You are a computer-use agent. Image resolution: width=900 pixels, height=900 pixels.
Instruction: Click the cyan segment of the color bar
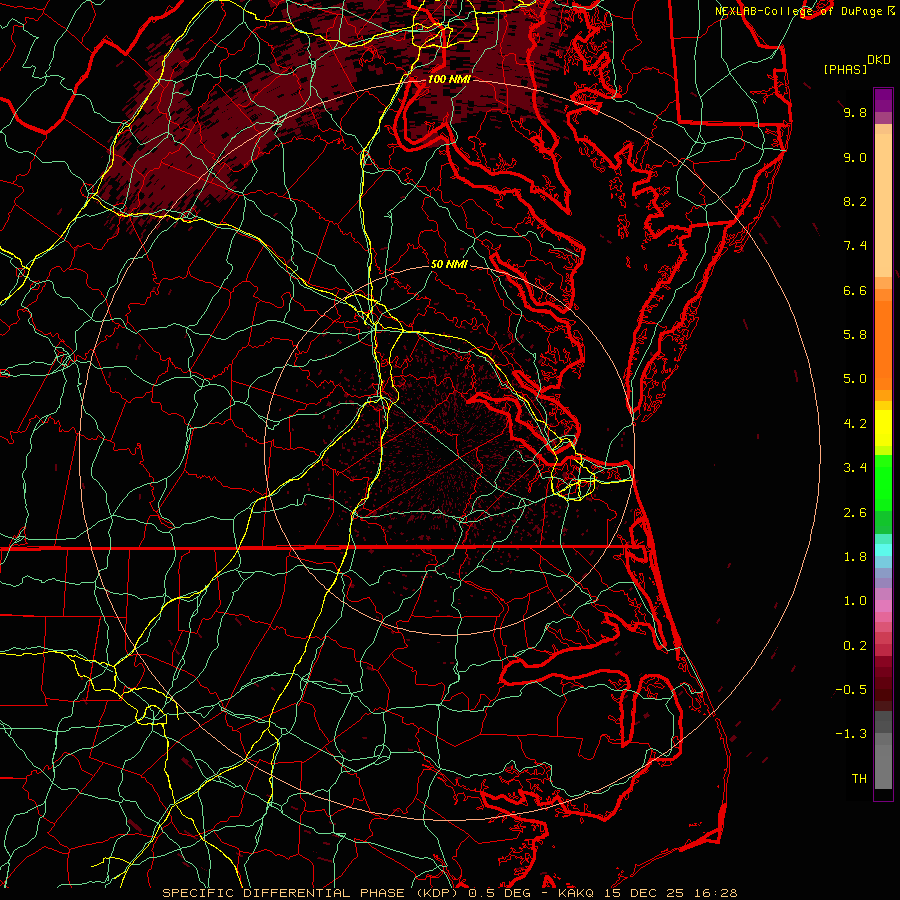(x=883, y=550)
